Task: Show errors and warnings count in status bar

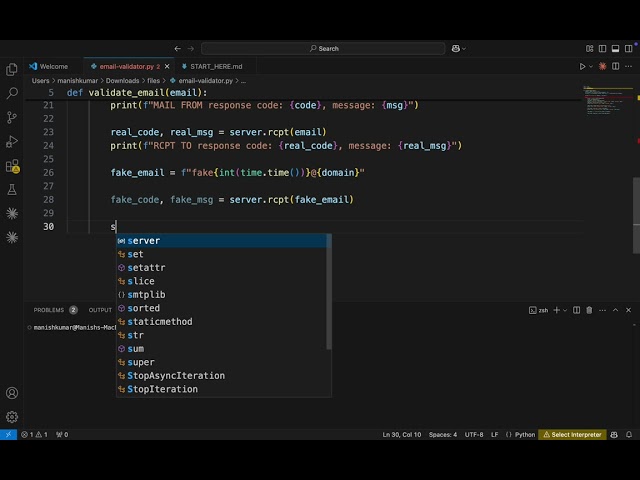Action: click(x=34, y=435)
